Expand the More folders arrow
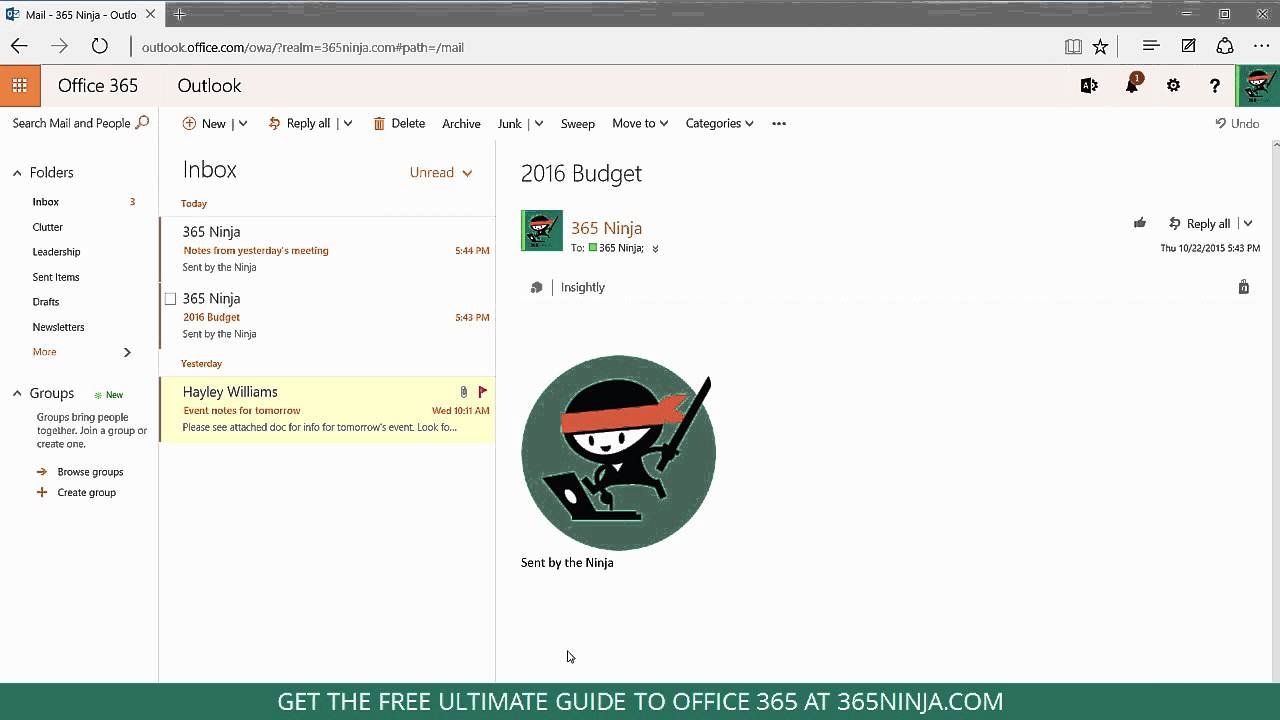Image resolution: width=1280 pixels, height=720 pixels. pyautogui.click(x=127, y=352)
